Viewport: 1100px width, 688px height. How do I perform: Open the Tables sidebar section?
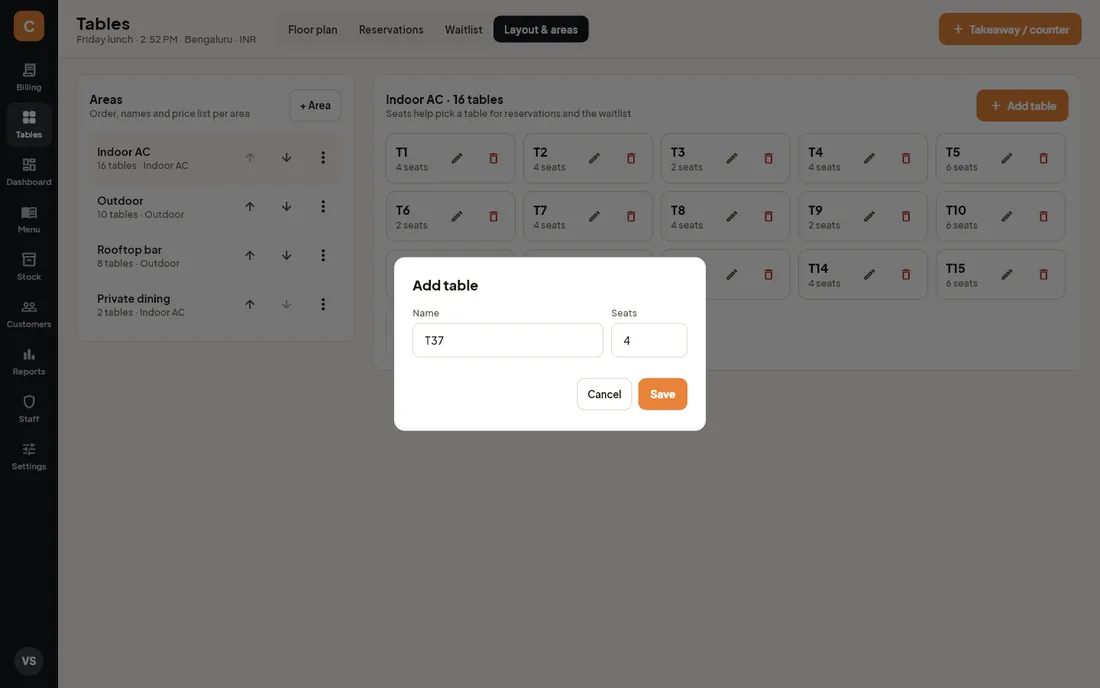click(x=29, y=124)
